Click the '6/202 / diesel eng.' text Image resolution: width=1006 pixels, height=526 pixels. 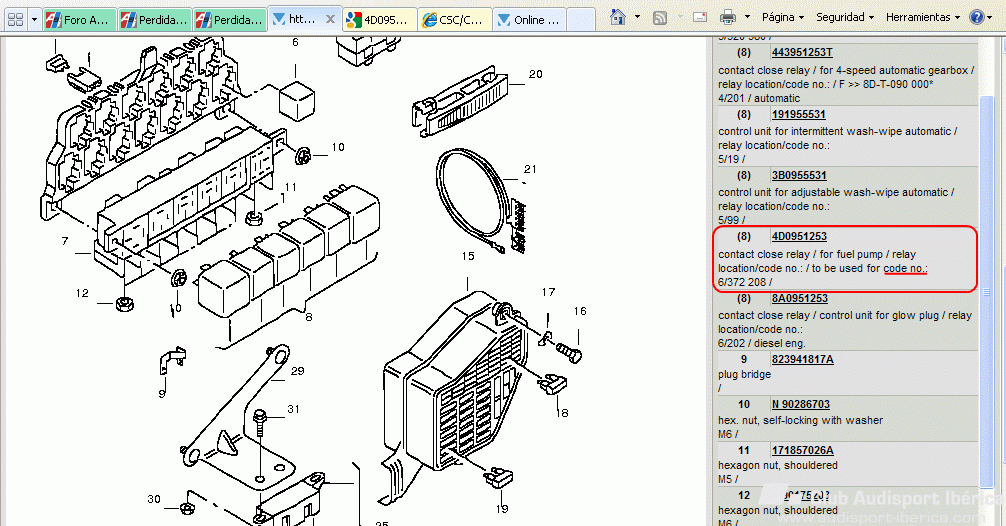762,343
